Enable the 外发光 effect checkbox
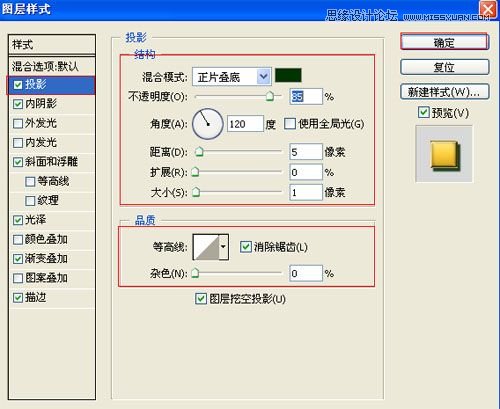Screen dimensions: 500x409 18,124
